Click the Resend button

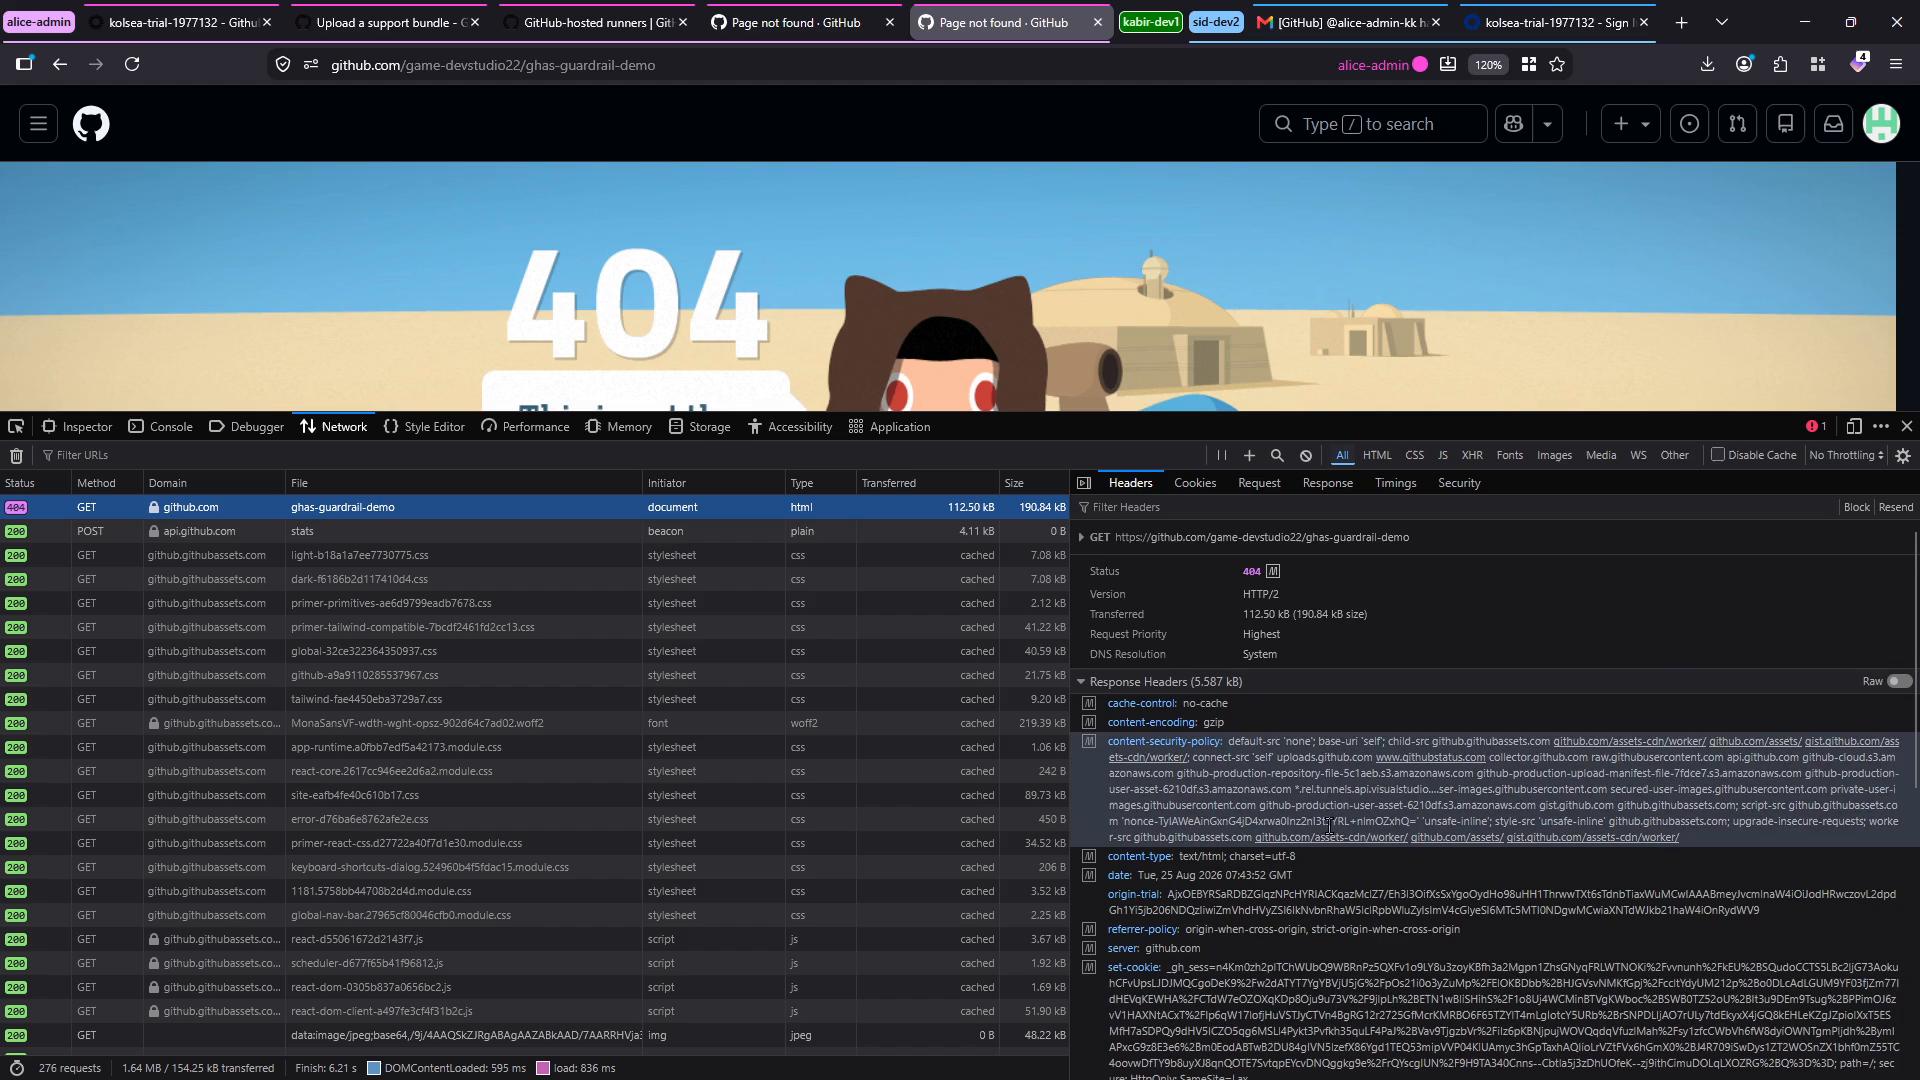(x=1896, y=508)
